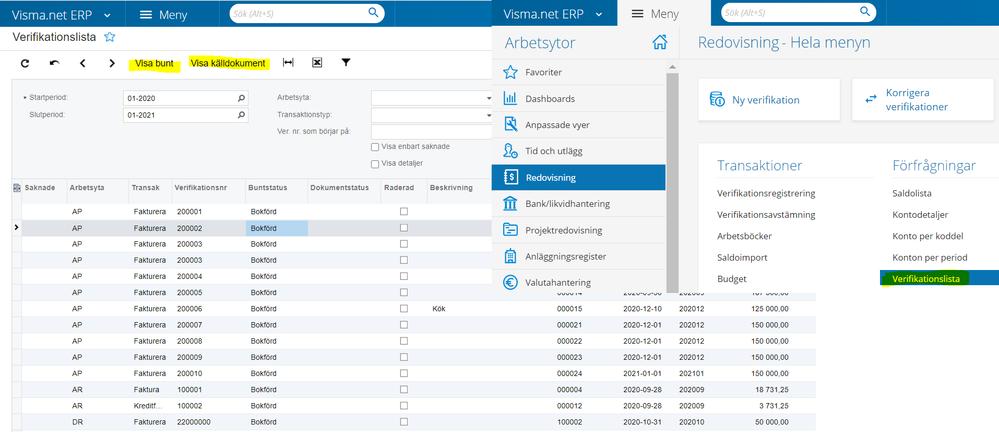This screenshot has width=999, height=432.
Task: Toggle Raderad checkbox in Kök row
Action: tap(404, 308)
